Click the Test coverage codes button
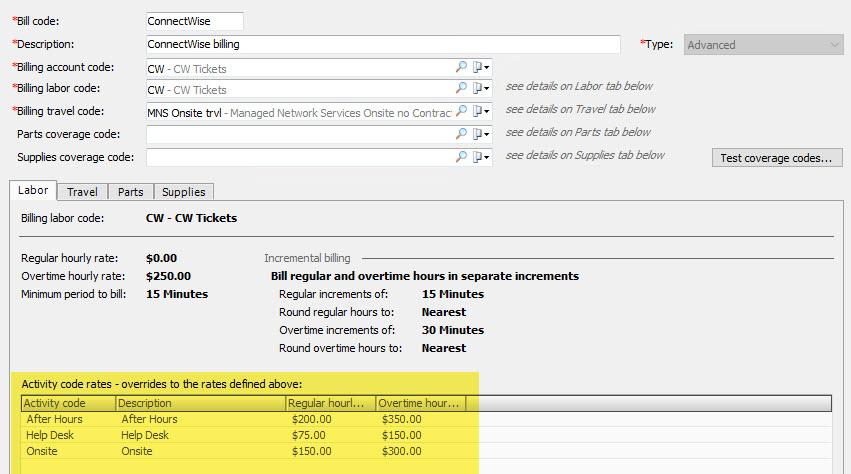Screen dimensions: 851x474 point(777,157)
